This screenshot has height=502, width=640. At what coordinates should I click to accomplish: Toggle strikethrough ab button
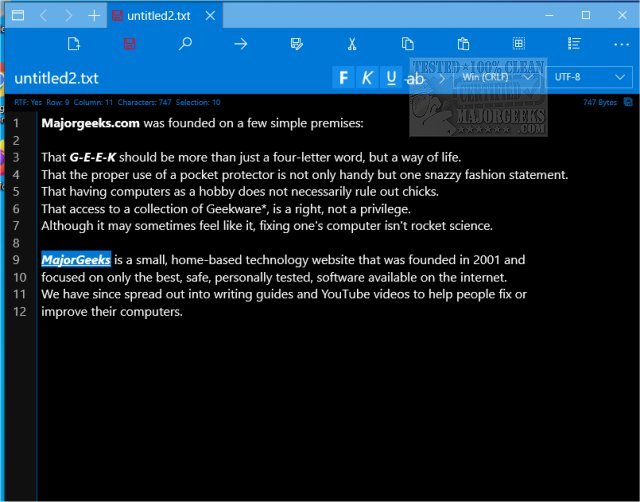point(415,78)
